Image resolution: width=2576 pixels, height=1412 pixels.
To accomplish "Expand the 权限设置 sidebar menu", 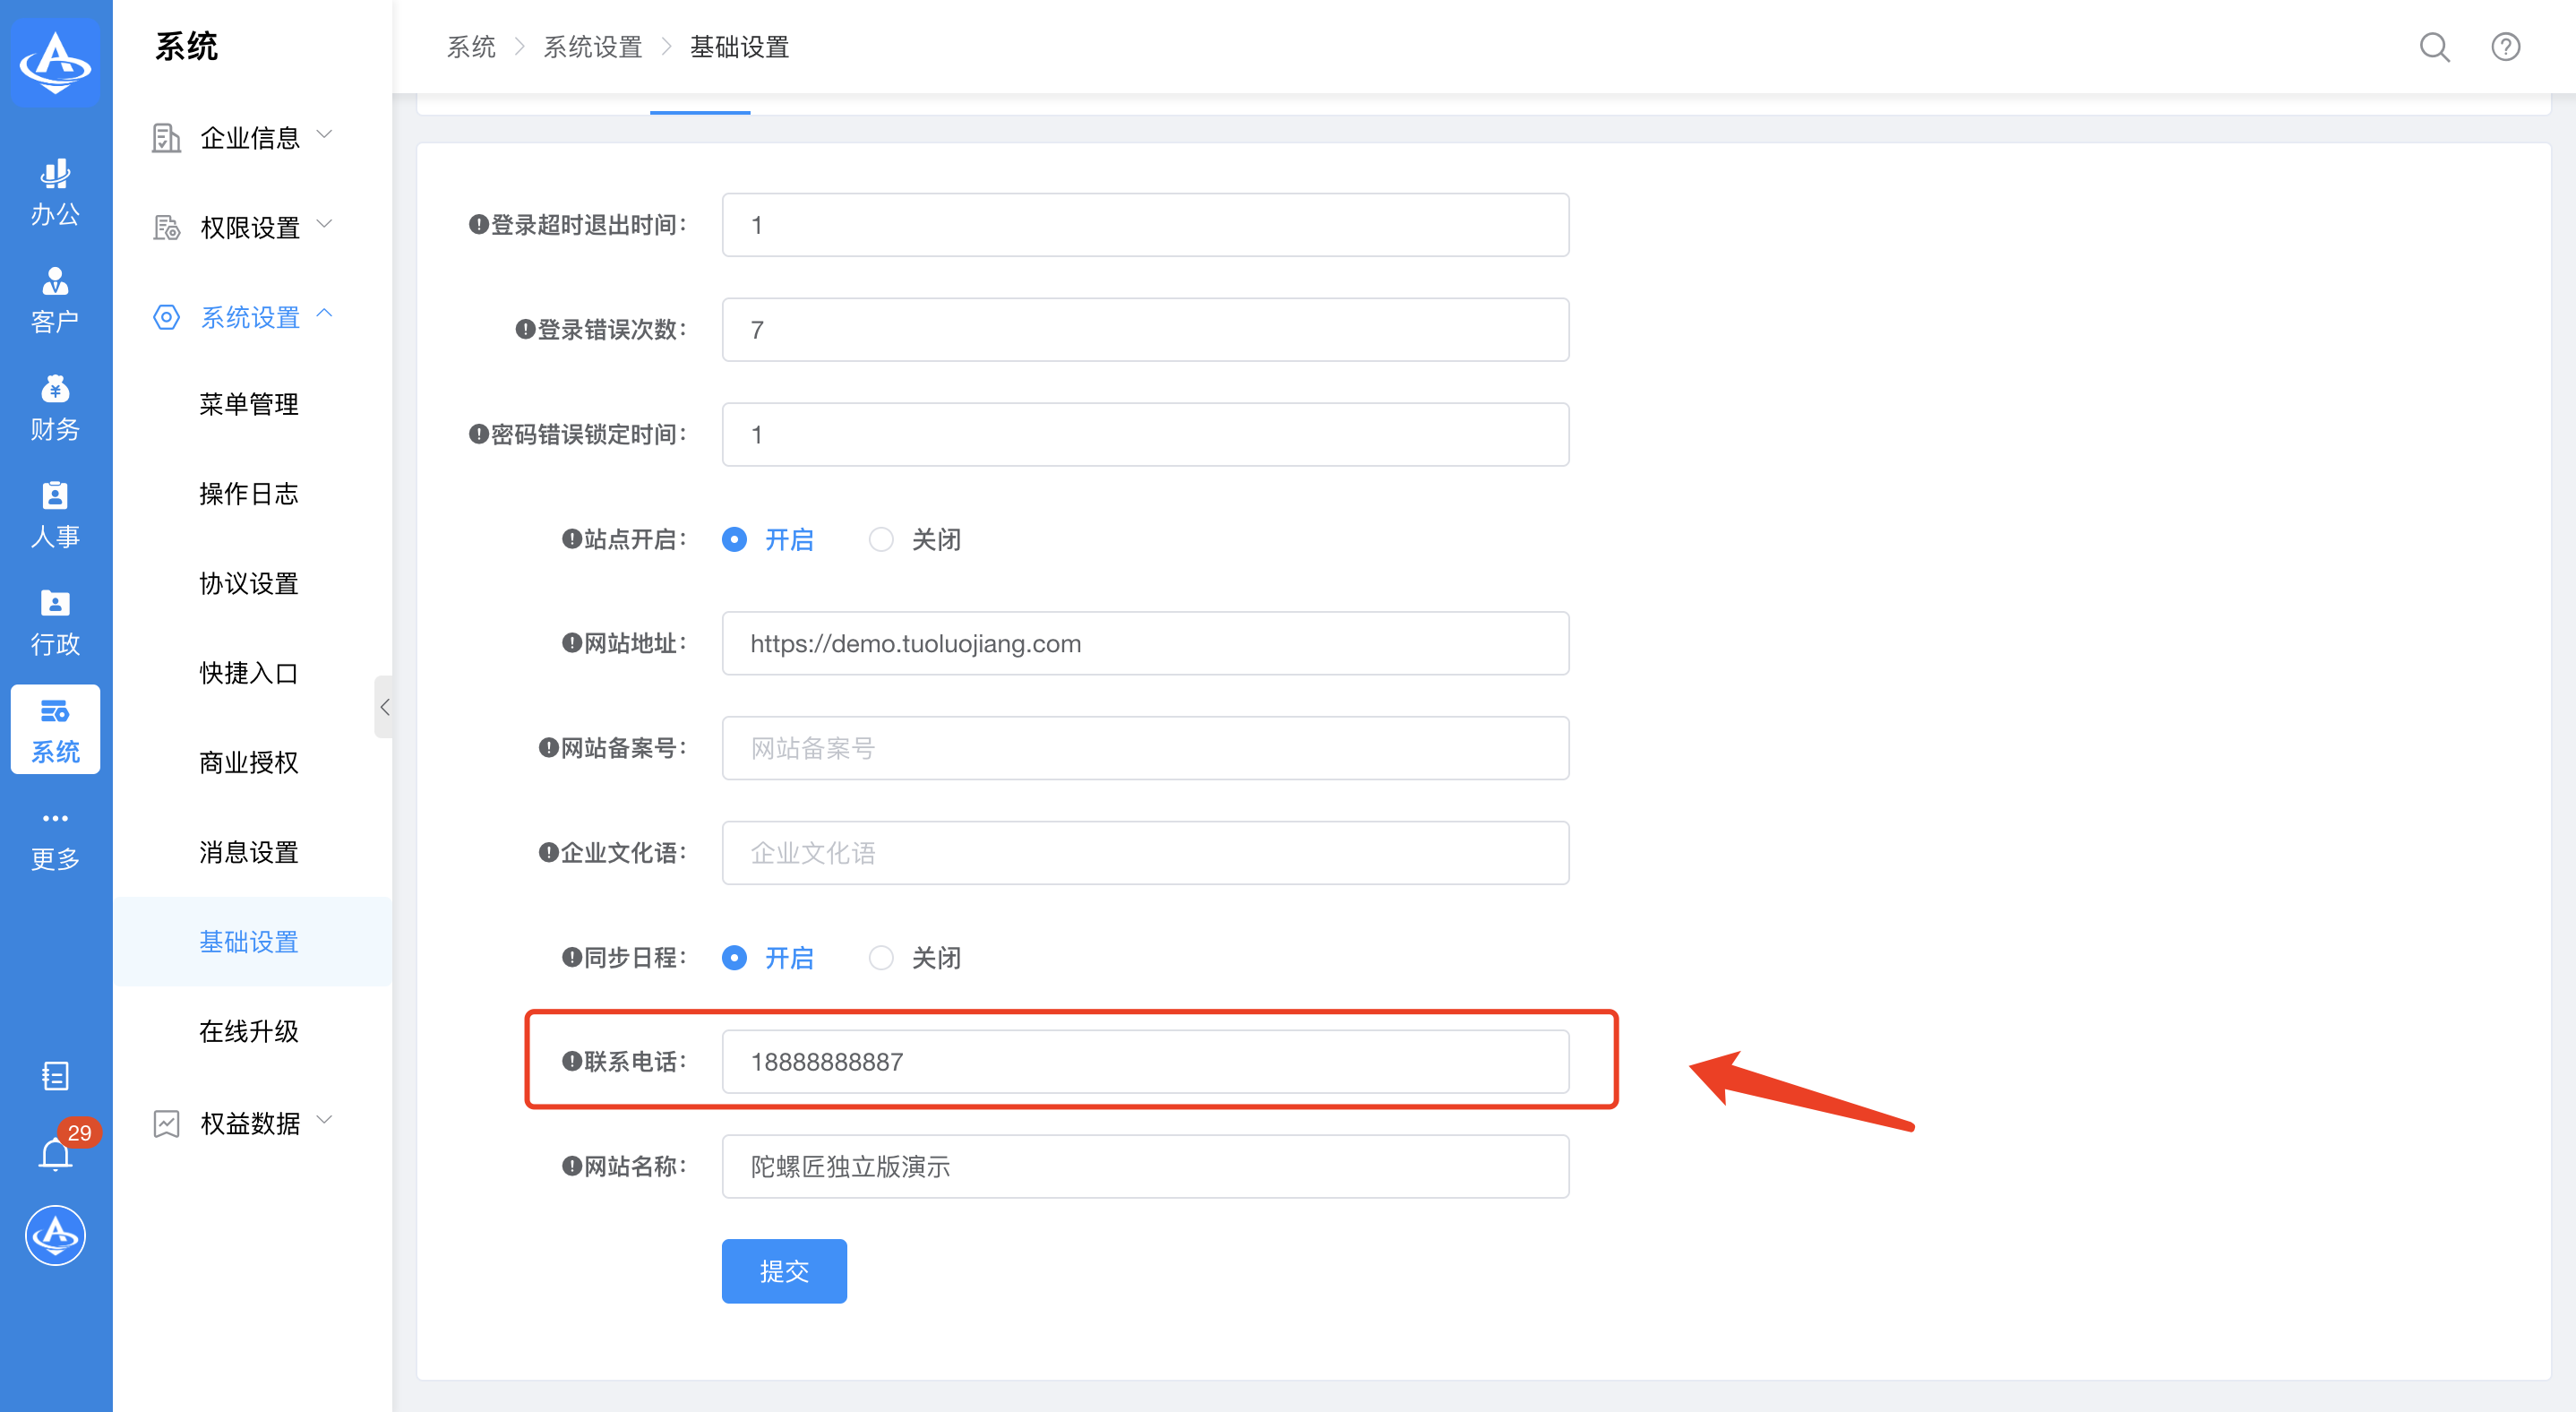I will [x=250, y=227].
